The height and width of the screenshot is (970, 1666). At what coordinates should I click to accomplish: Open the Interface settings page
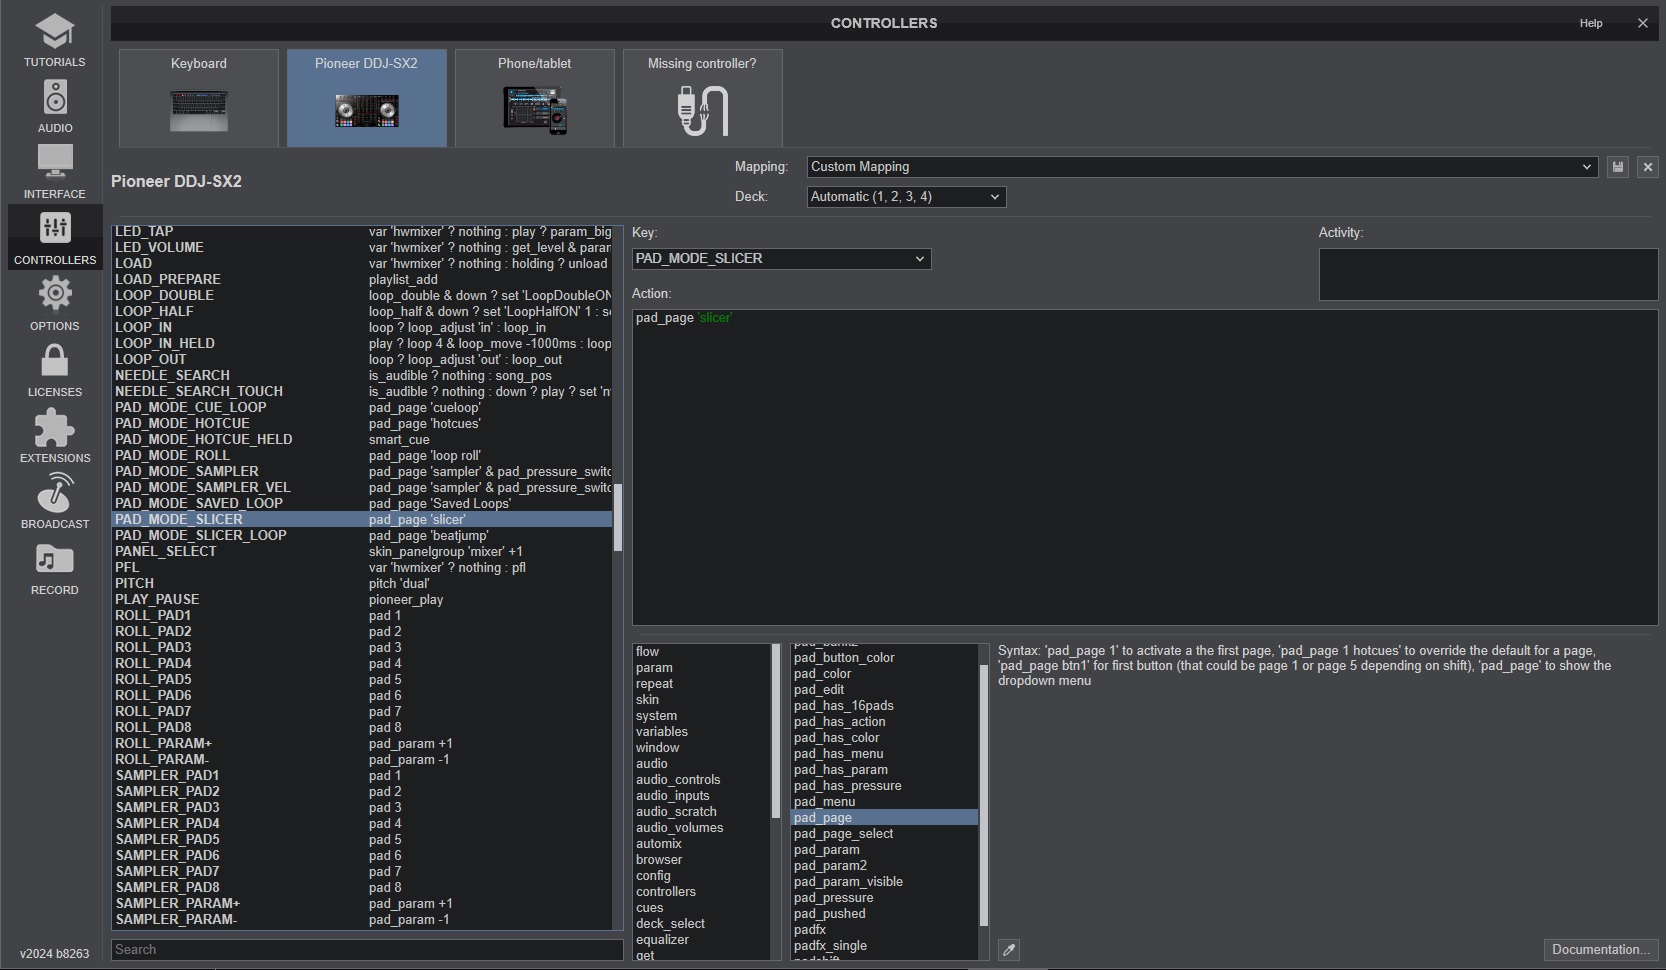pos(55,172)
